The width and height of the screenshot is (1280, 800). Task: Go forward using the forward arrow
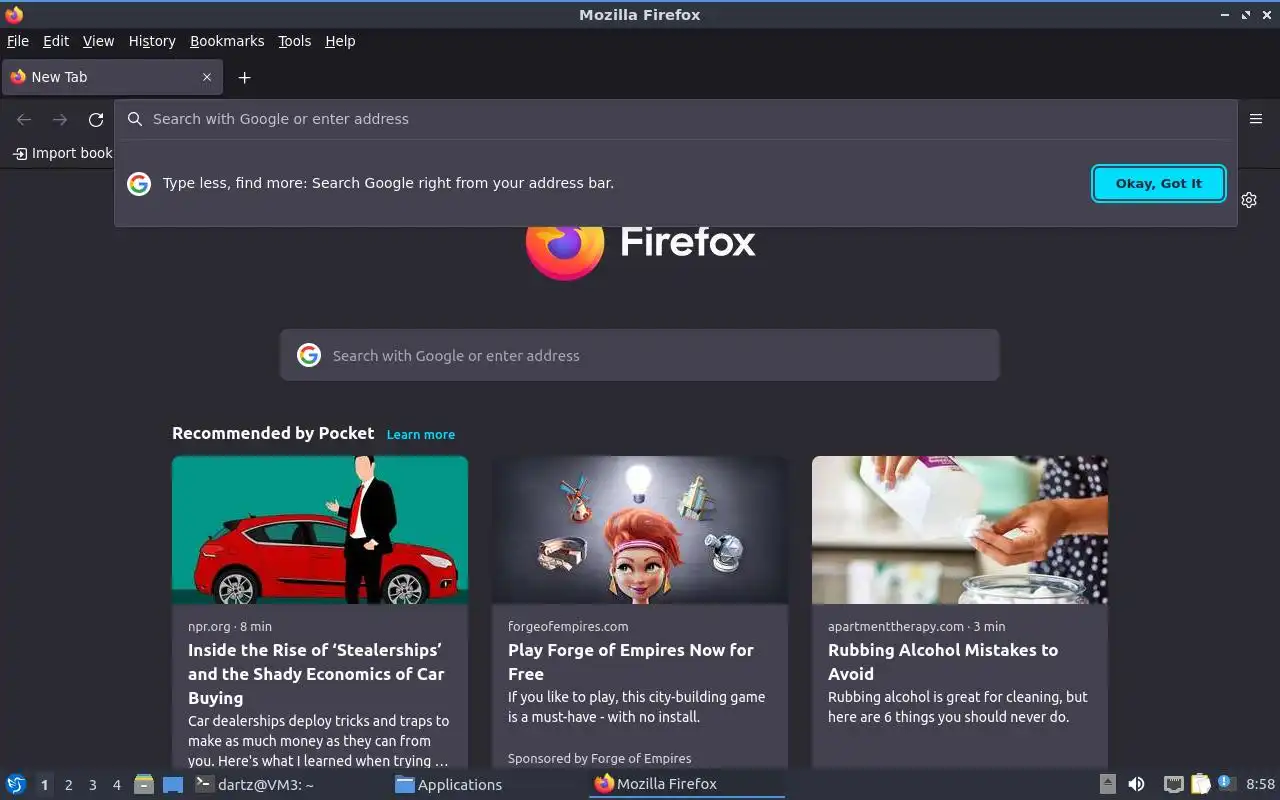pyautogui.click(x=60, y=120)
